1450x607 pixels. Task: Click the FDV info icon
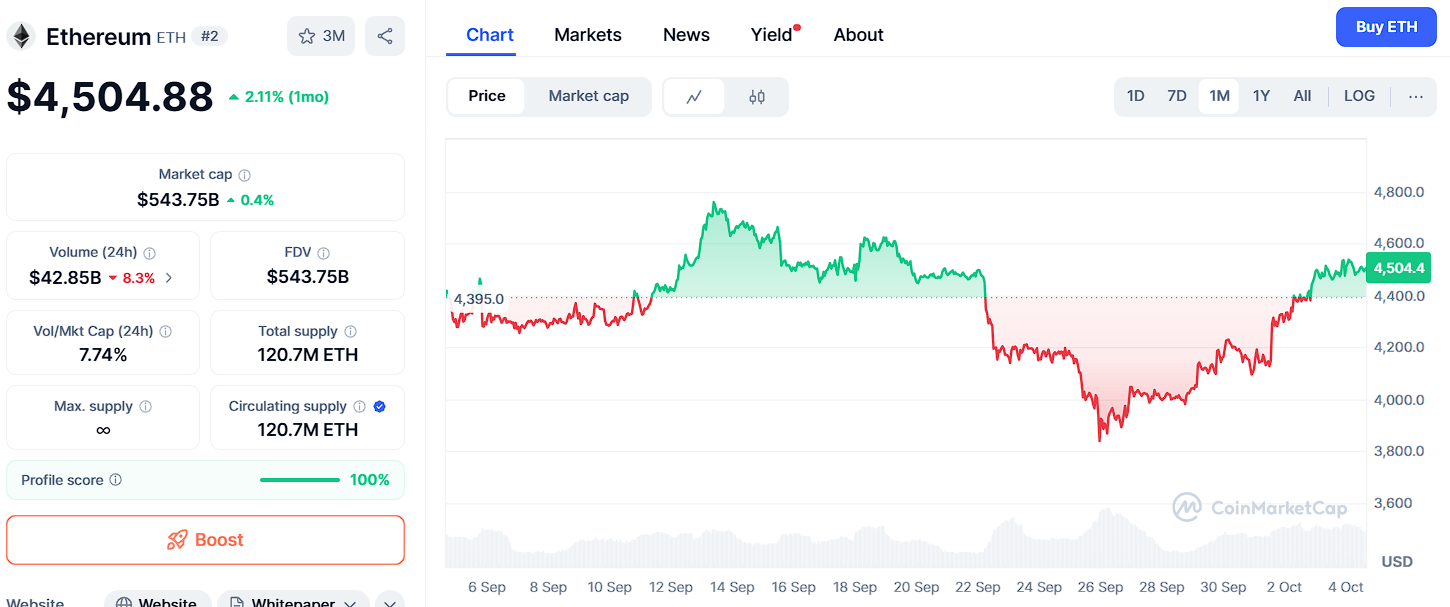(323, 253)
